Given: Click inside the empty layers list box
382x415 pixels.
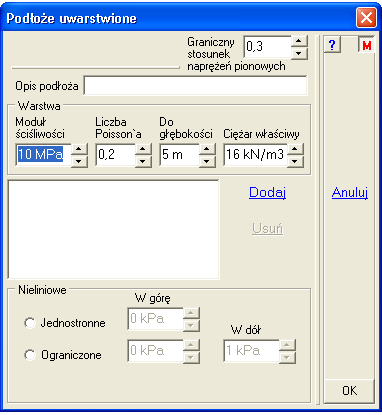Looking at the screenshot, I should click(113, 229).
